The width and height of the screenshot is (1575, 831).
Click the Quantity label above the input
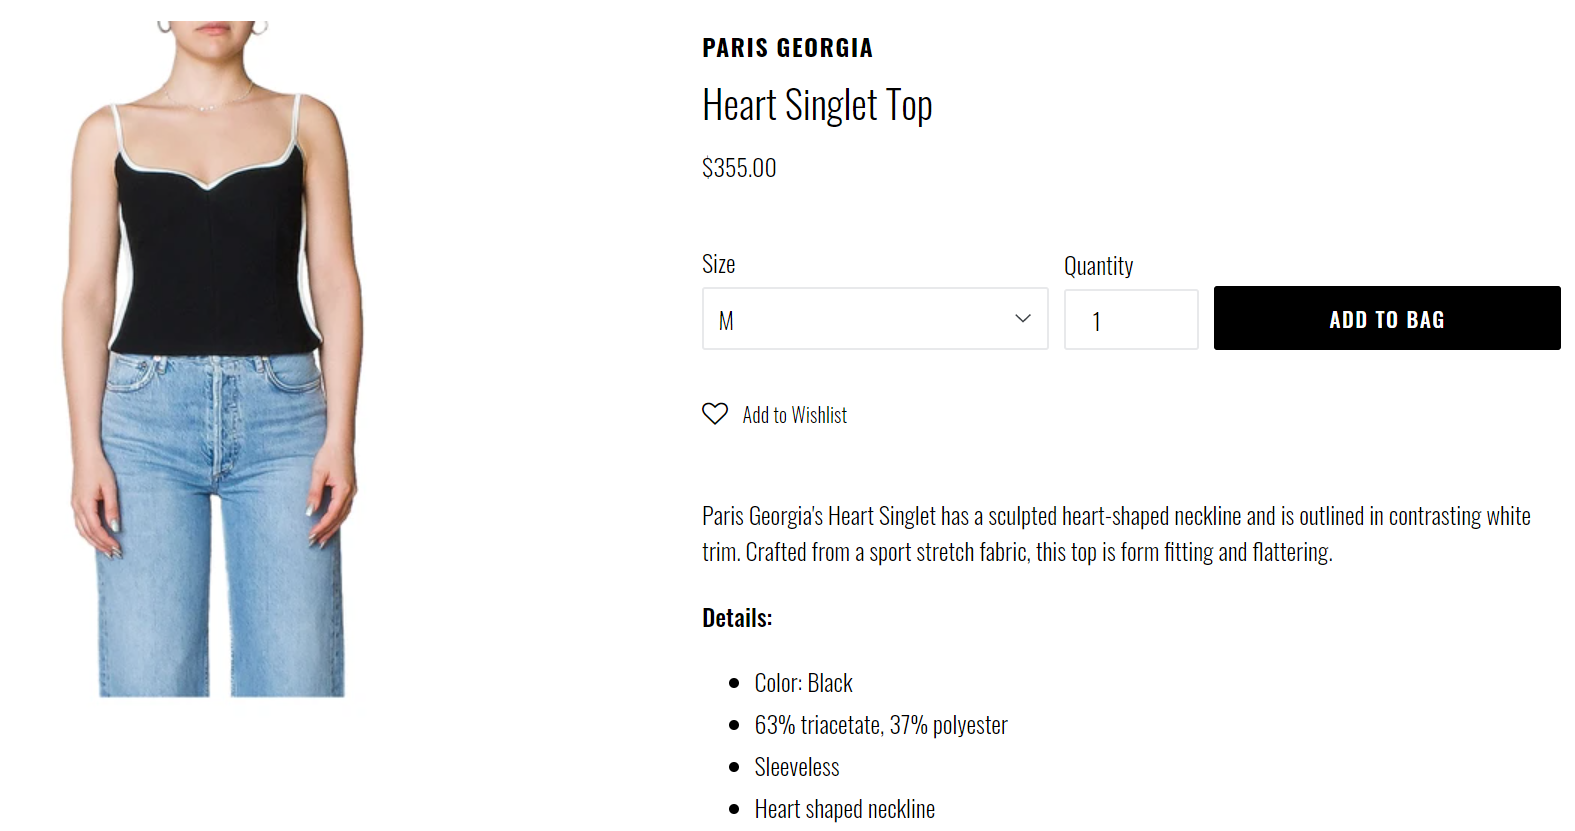click(x=1098, y=266)
